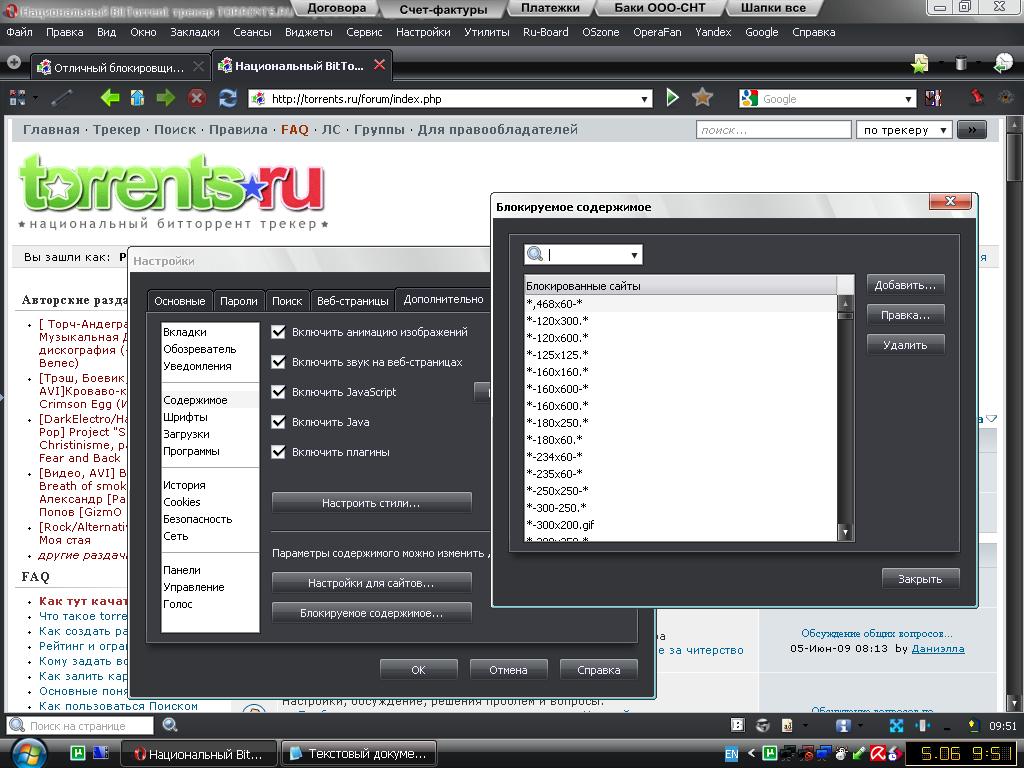Toggle Включить Java checkbox

click(x=278, y=422)
